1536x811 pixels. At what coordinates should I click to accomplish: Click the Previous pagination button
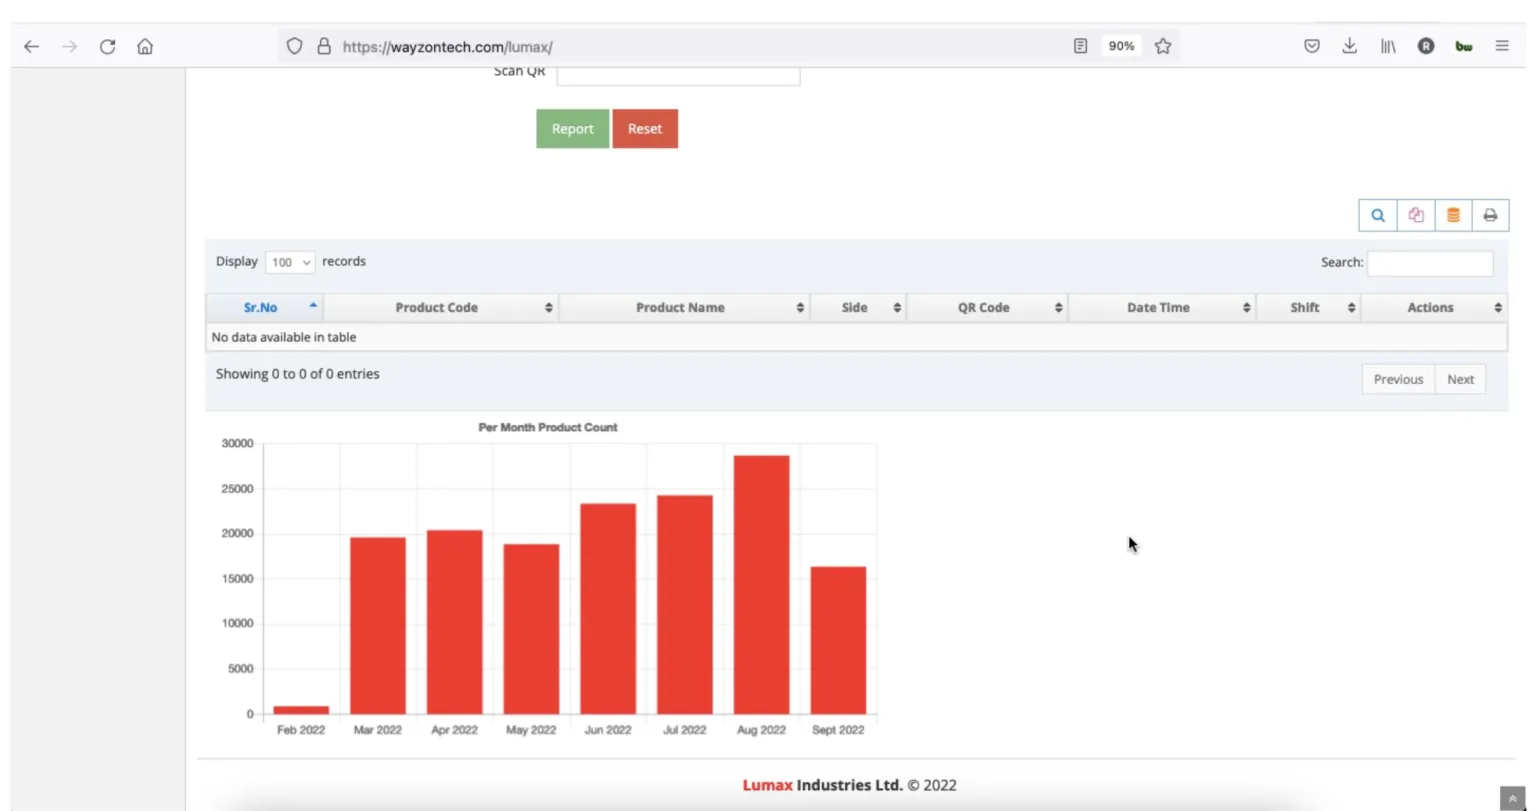point(1398,379)
